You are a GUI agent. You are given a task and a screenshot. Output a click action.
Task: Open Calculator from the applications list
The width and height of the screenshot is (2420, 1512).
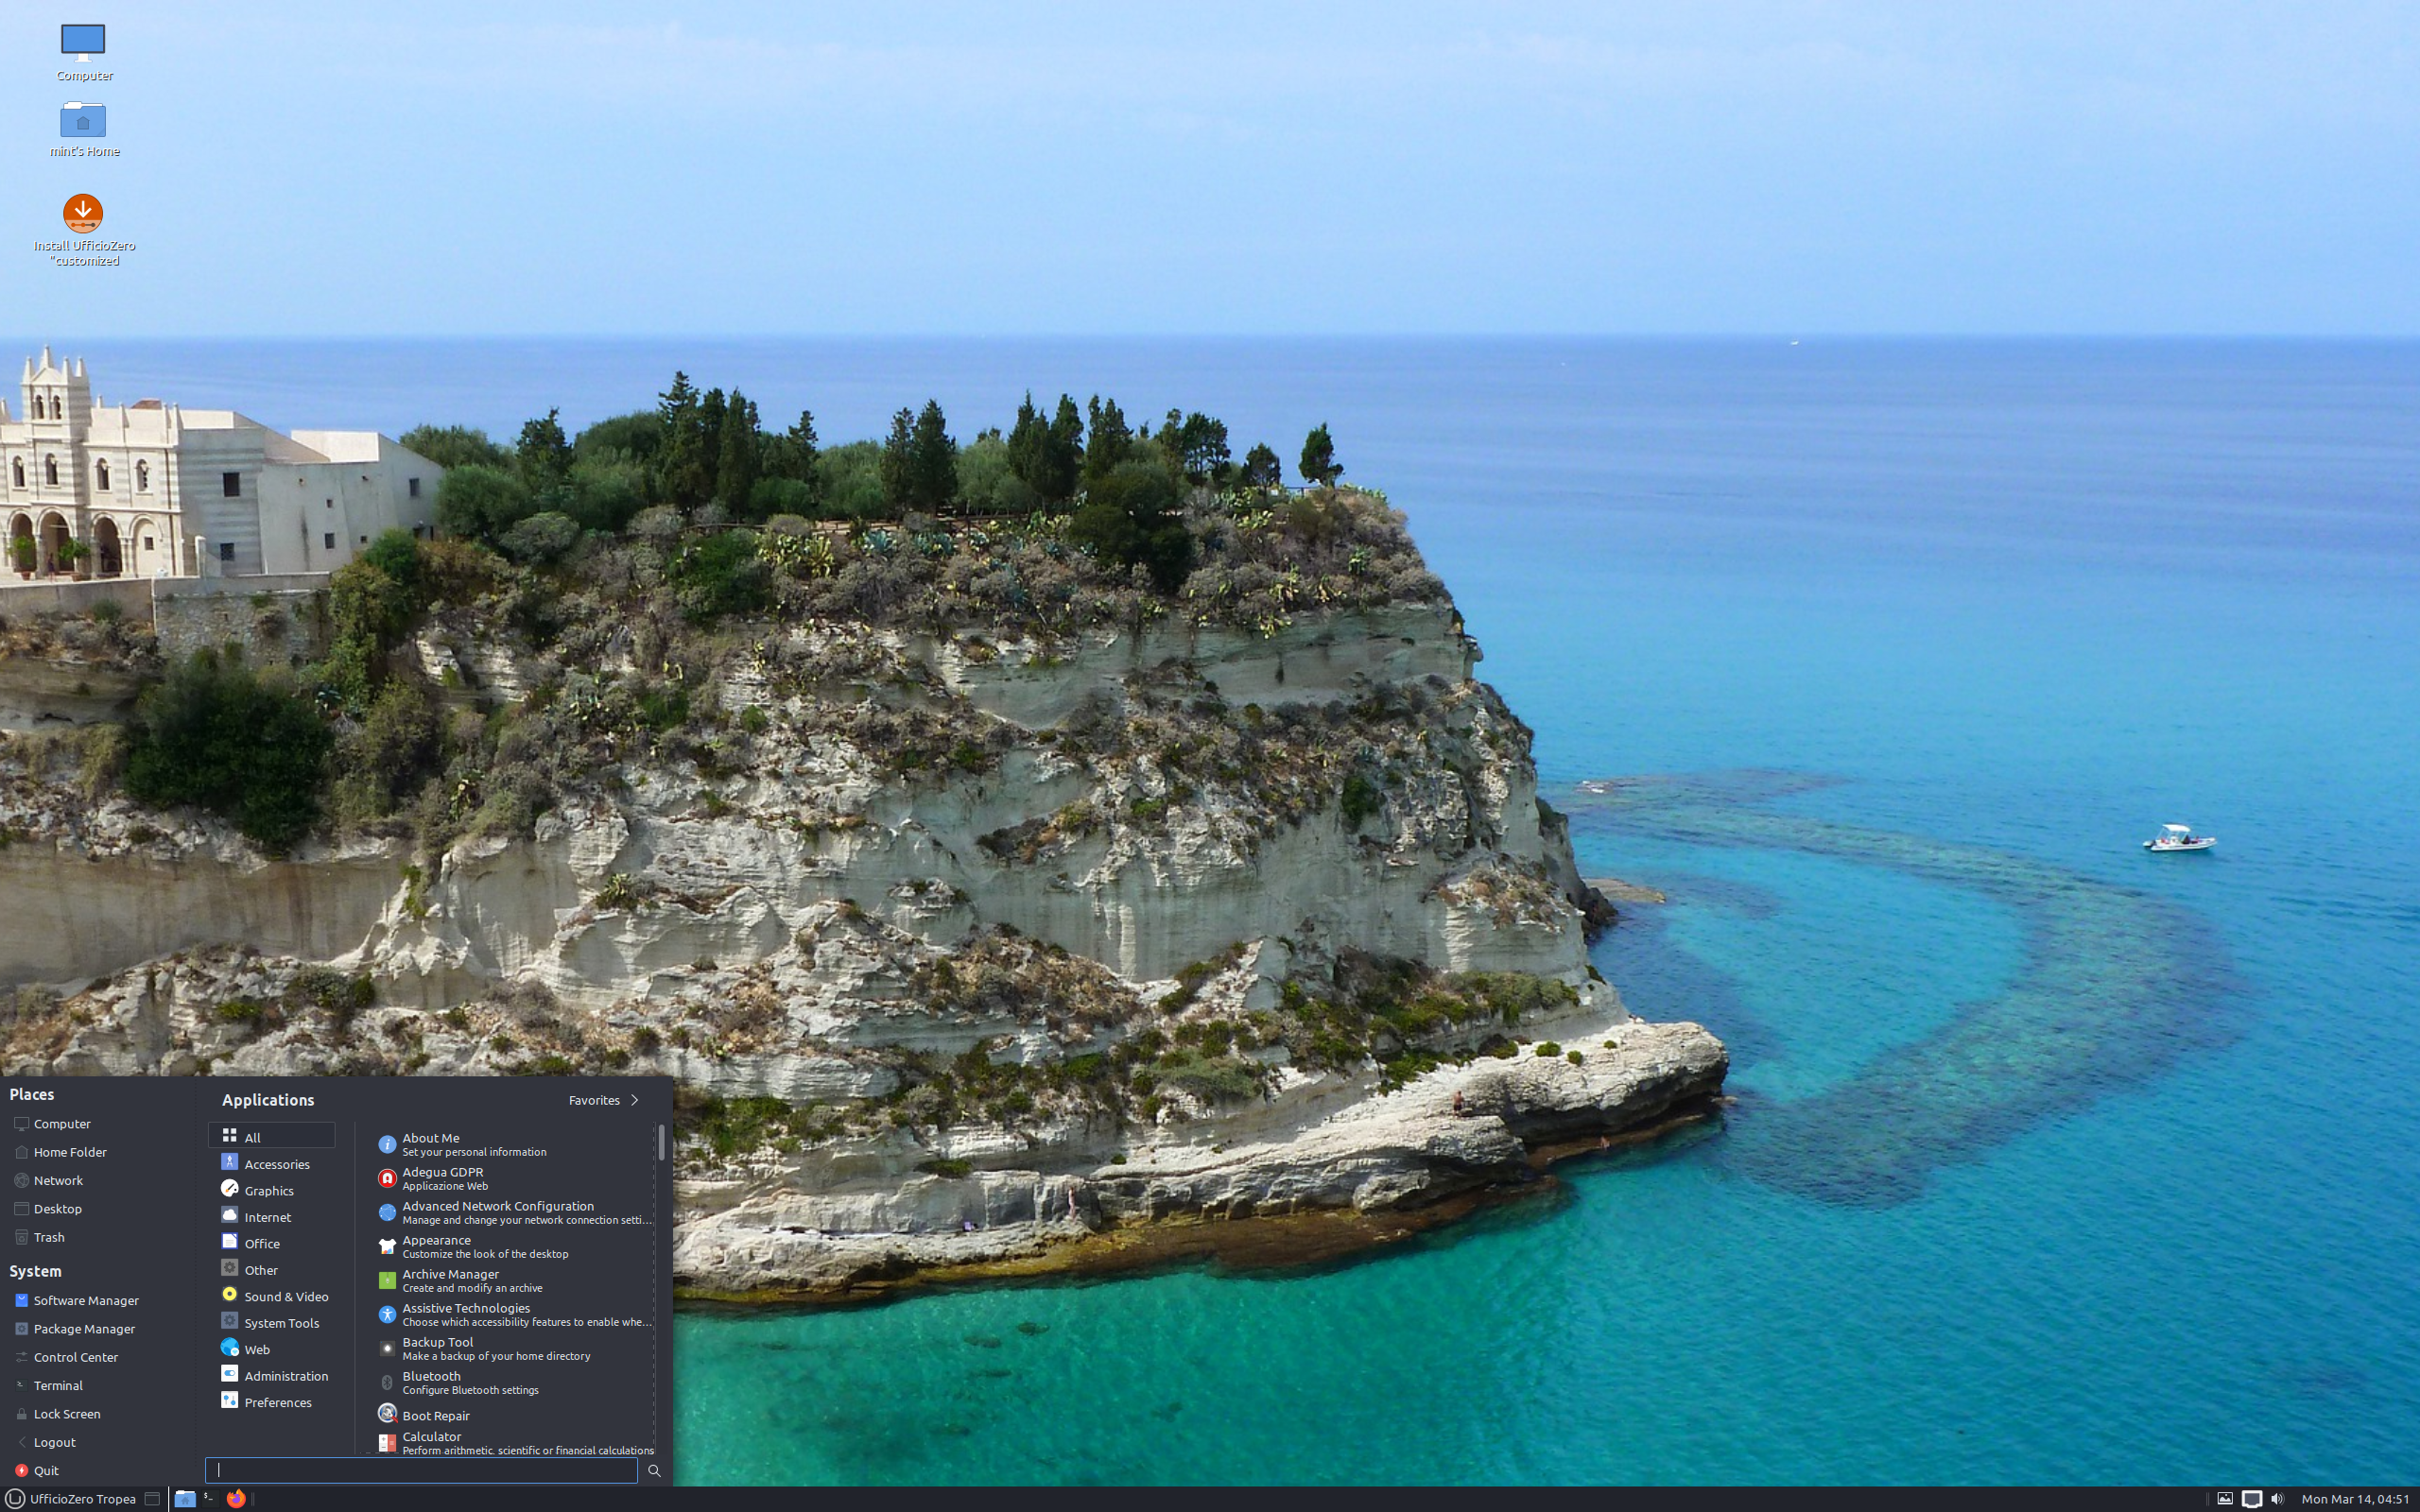[513, 1442]
